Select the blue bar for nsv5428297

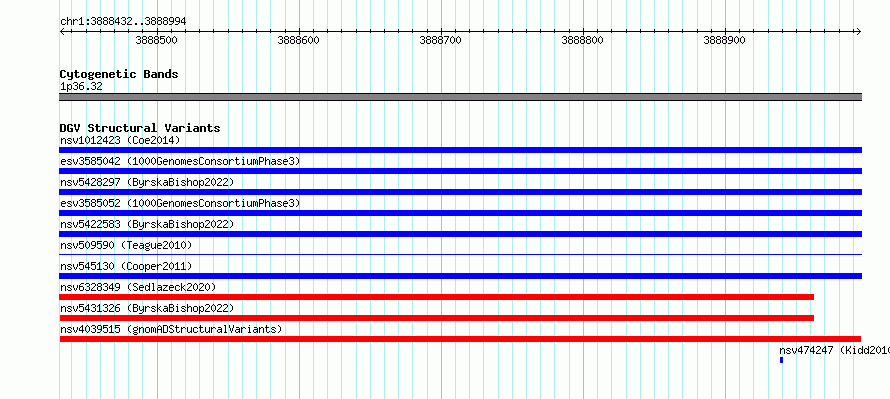click(x=460, y=192)
